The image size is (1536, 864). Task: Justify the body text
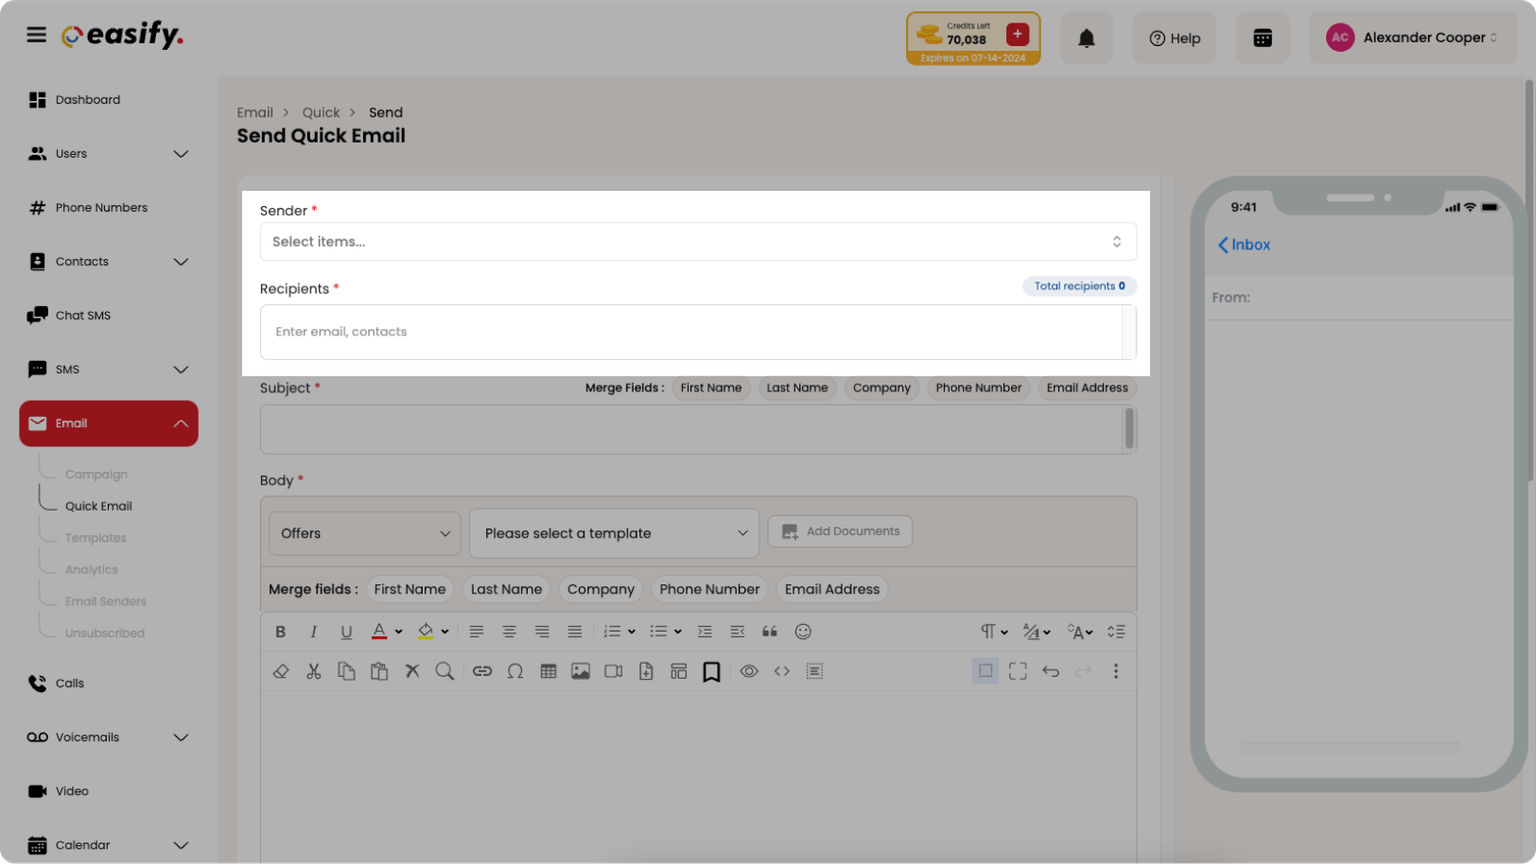click(575, 632)
